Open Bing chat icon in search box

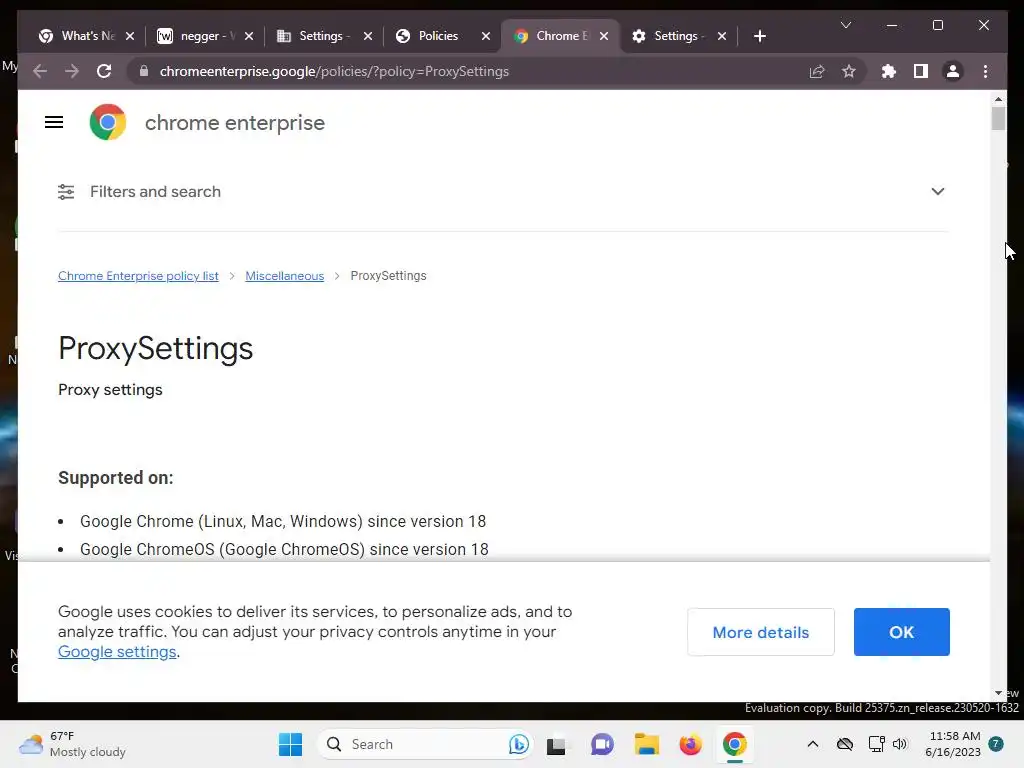pyautogui.click(x=519, y=744)
